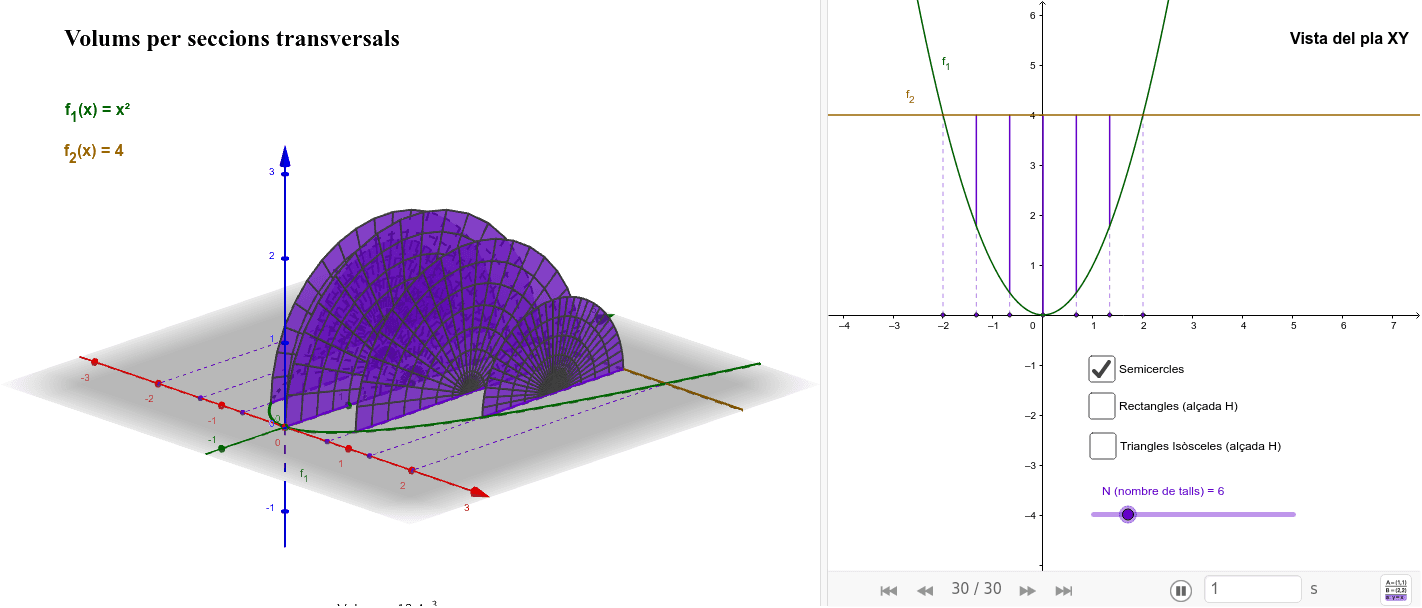
Task: Select the formula text 'f2(x) = 4'
Action: [x=94, y=152]
